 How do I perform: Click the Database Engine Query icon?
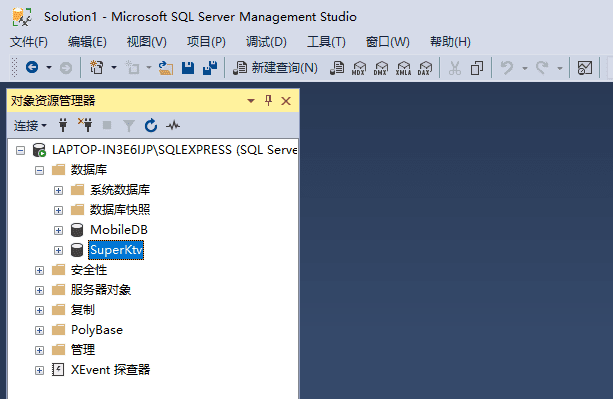(337, 68)
